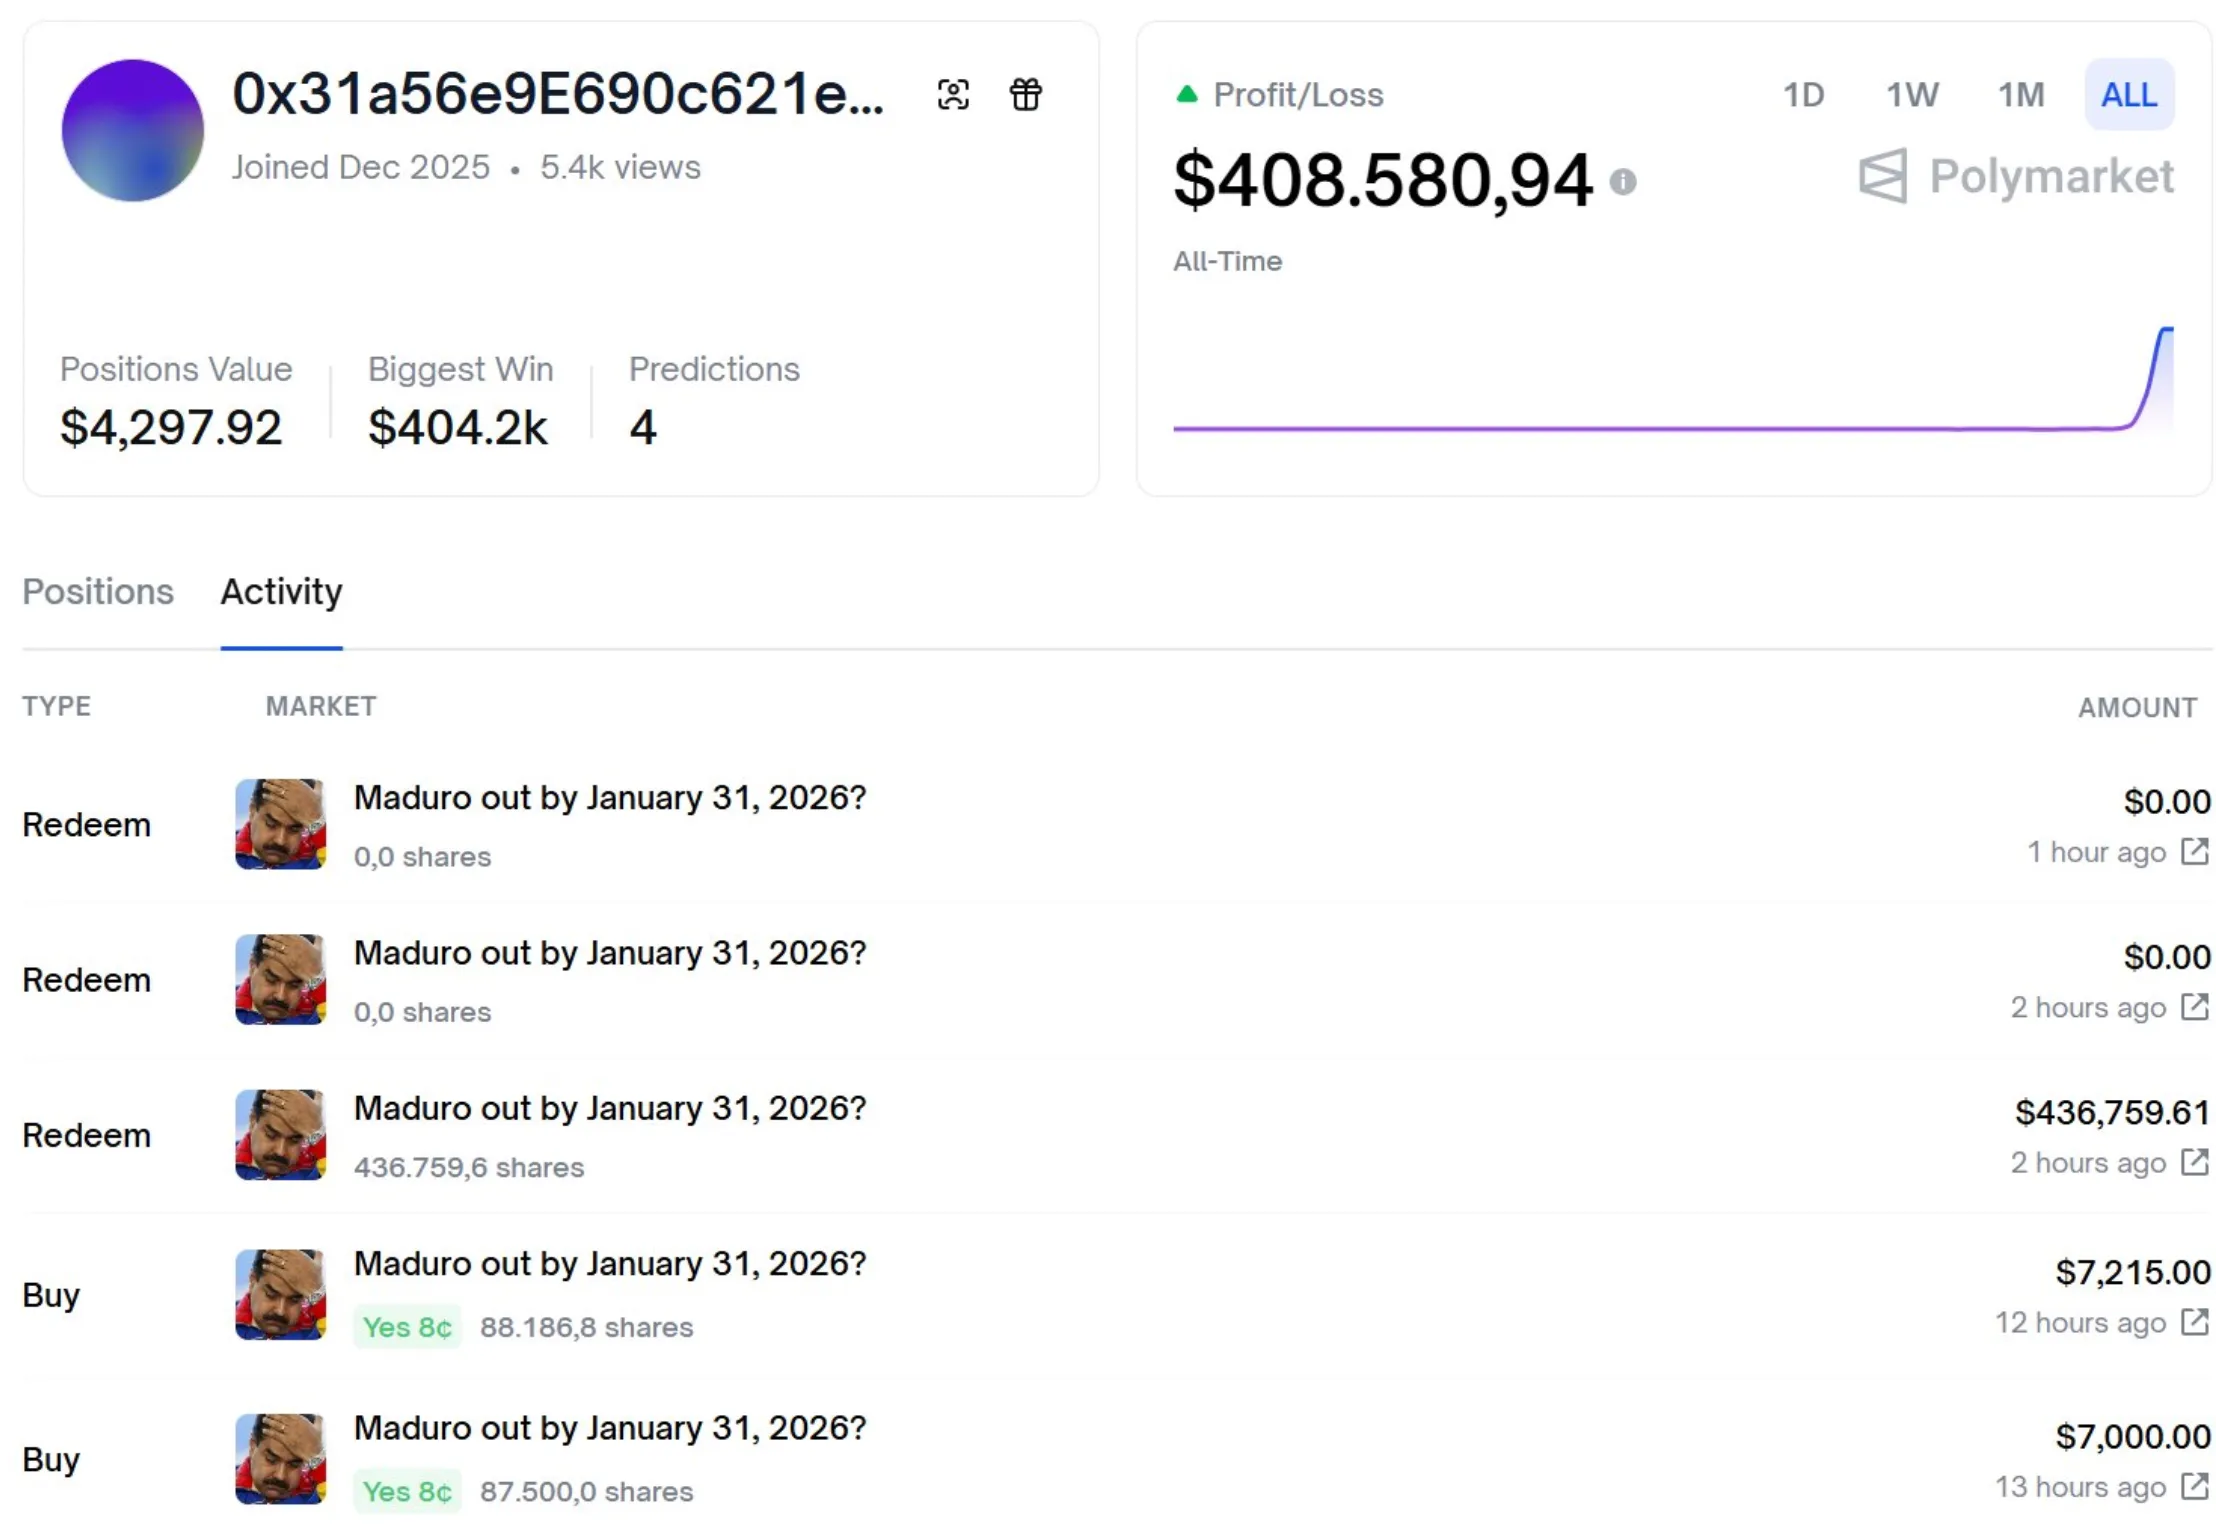Click the info icon beside profit amount
2216x1536 pixels.
pyautogui.click(x=1622, y=182)
